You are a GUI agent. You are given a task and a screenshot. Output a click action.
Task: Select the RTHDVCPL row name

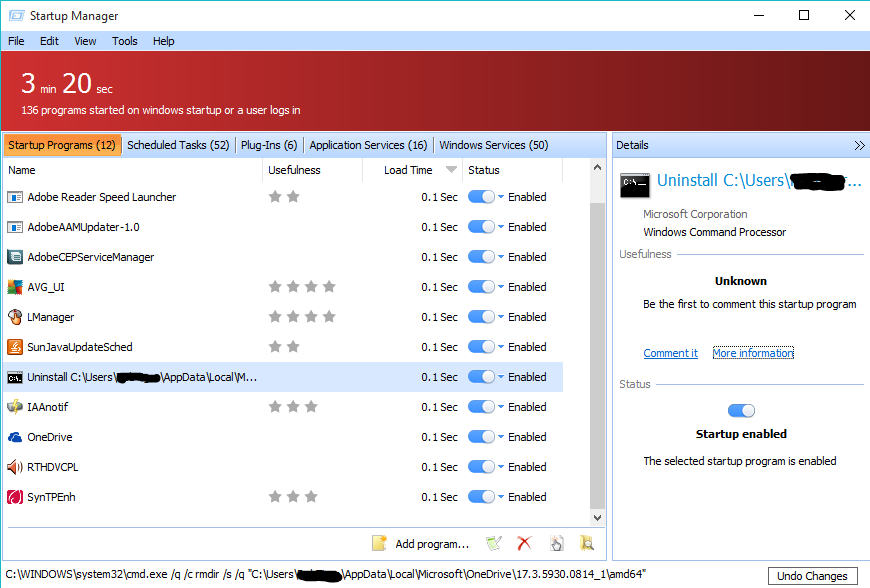click(x=53, y=467)
